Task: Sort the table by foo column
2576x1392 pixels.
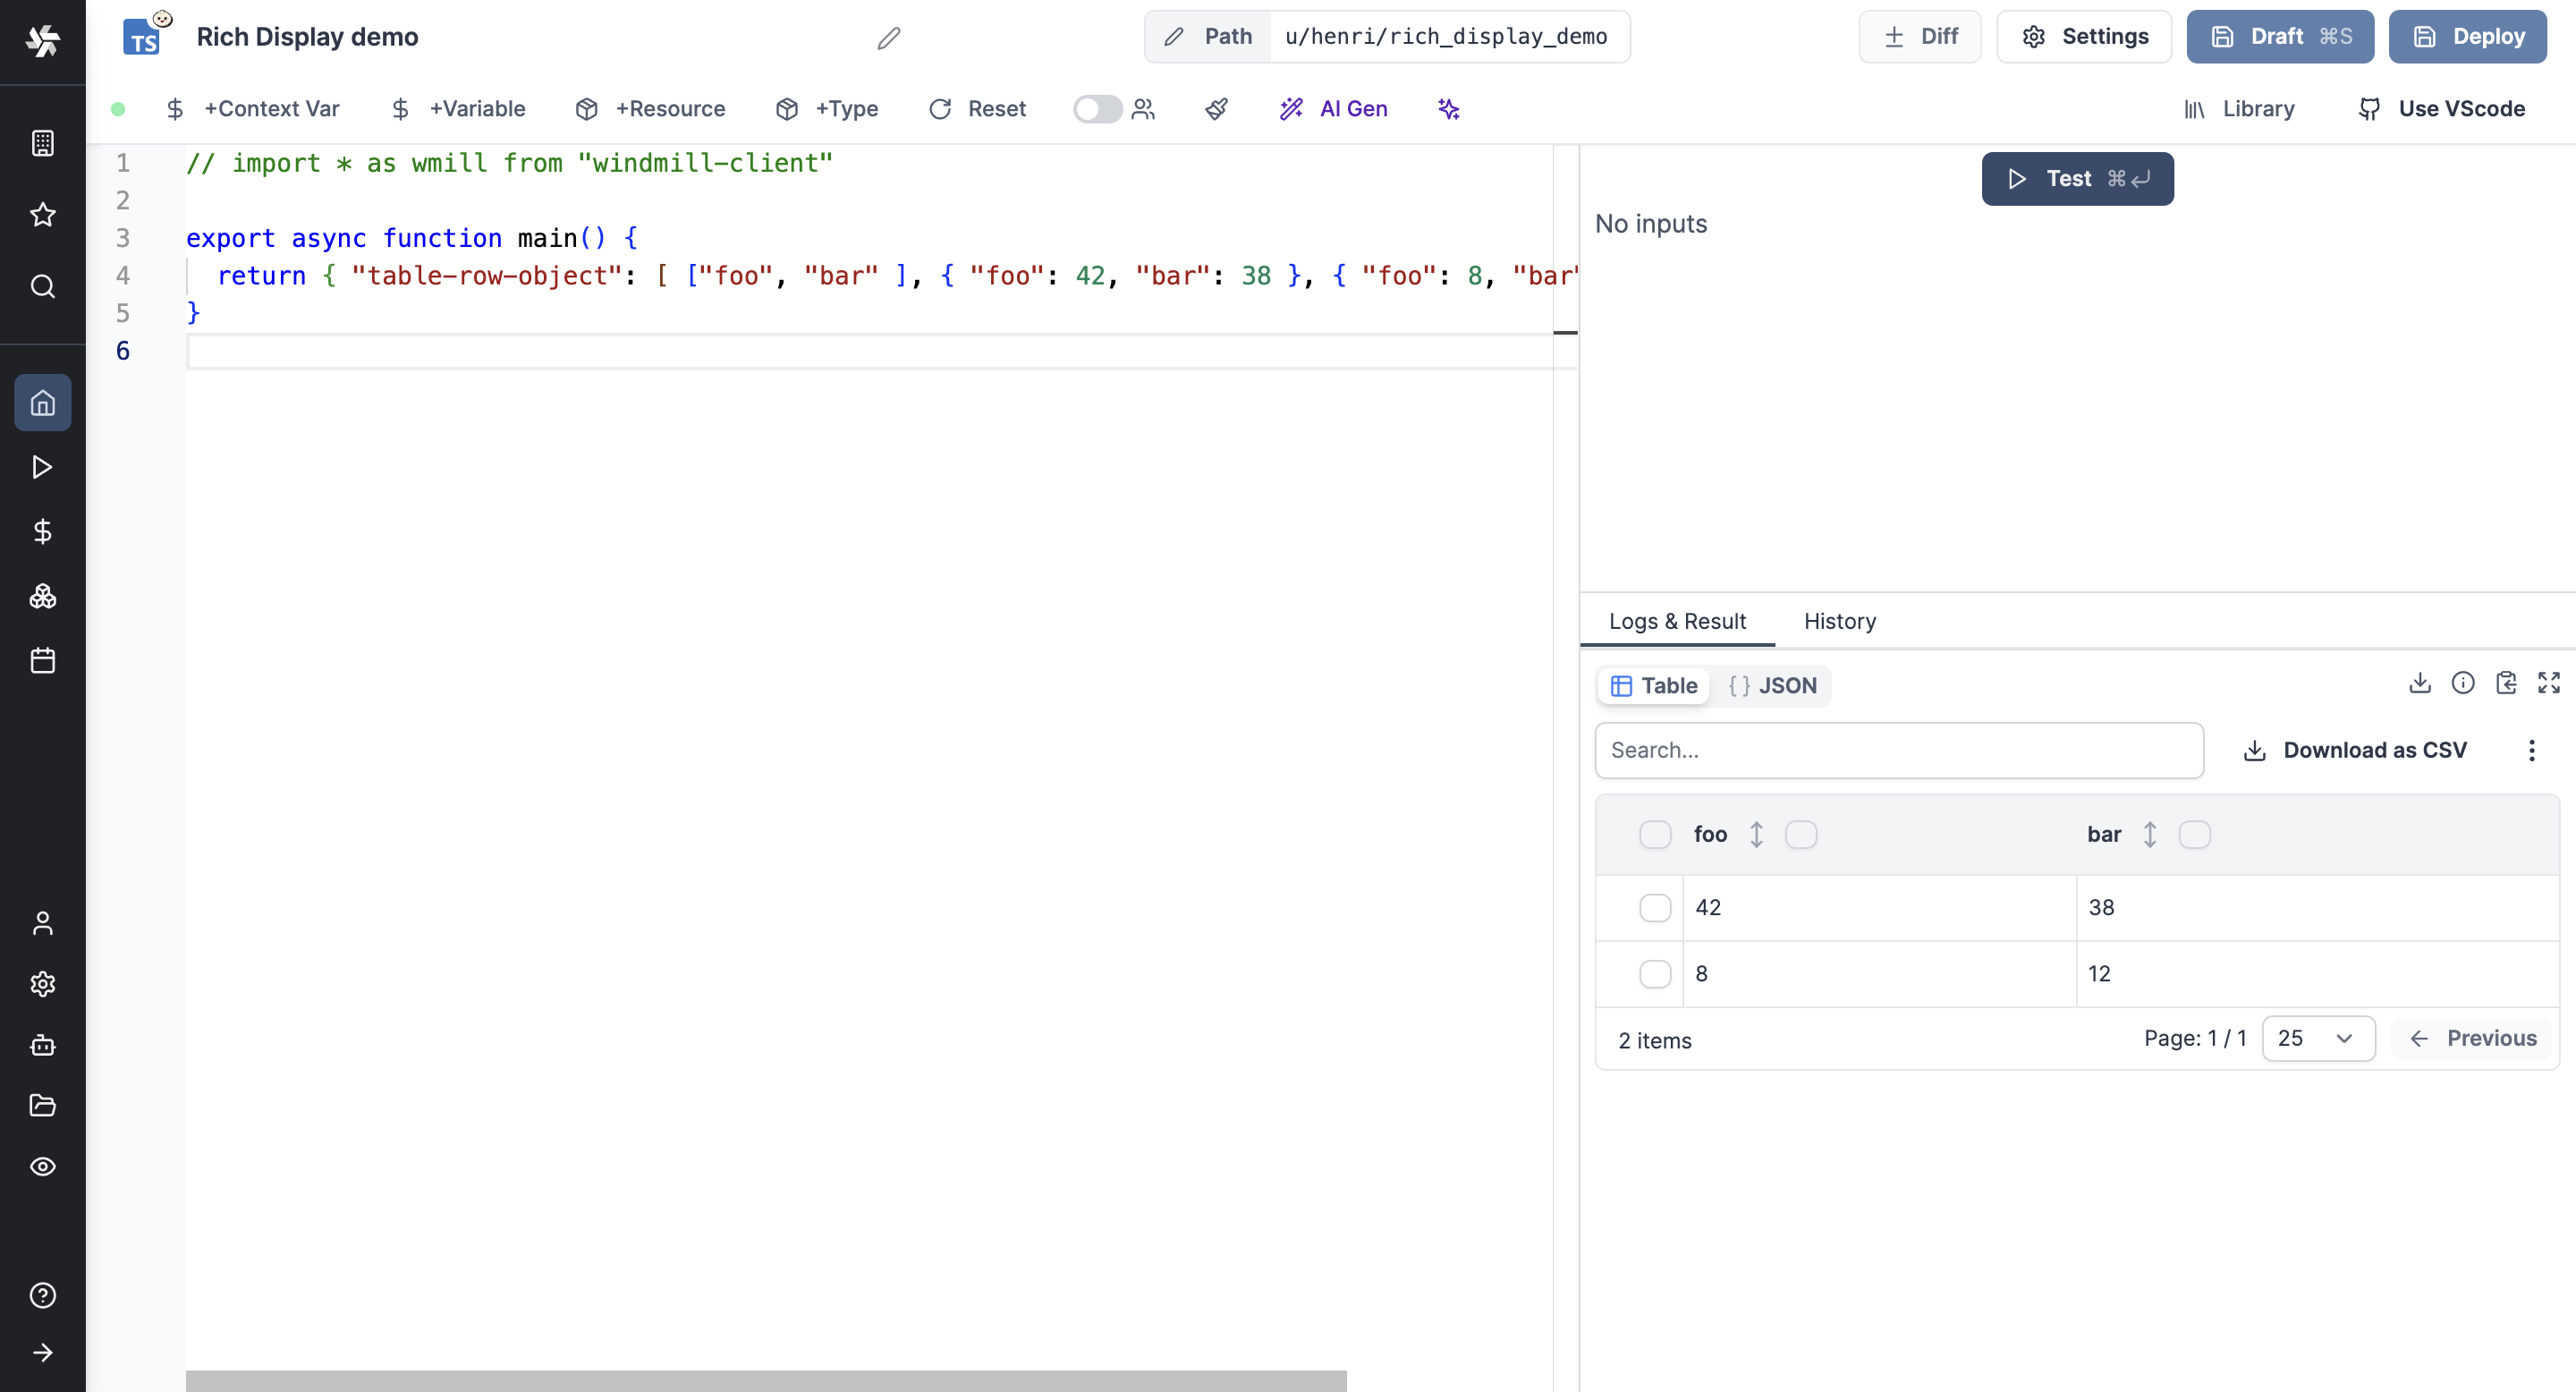Action: point(1756,834)
